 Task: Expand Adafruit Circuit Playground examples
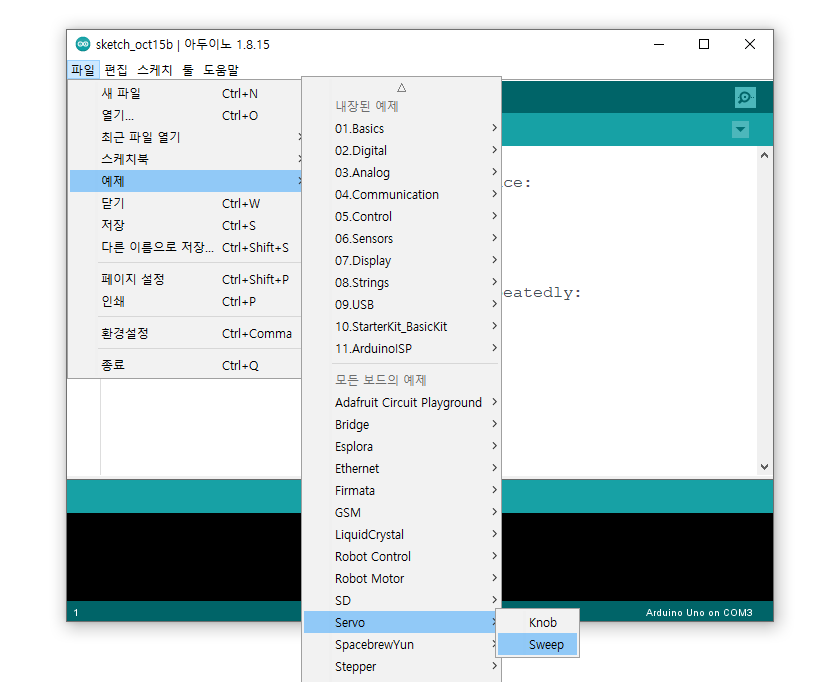402,402
